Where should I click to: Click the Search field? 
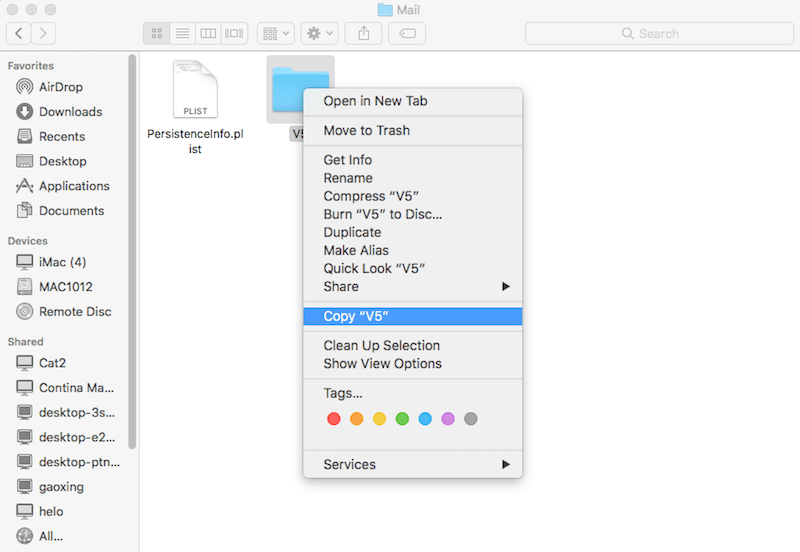658,33
